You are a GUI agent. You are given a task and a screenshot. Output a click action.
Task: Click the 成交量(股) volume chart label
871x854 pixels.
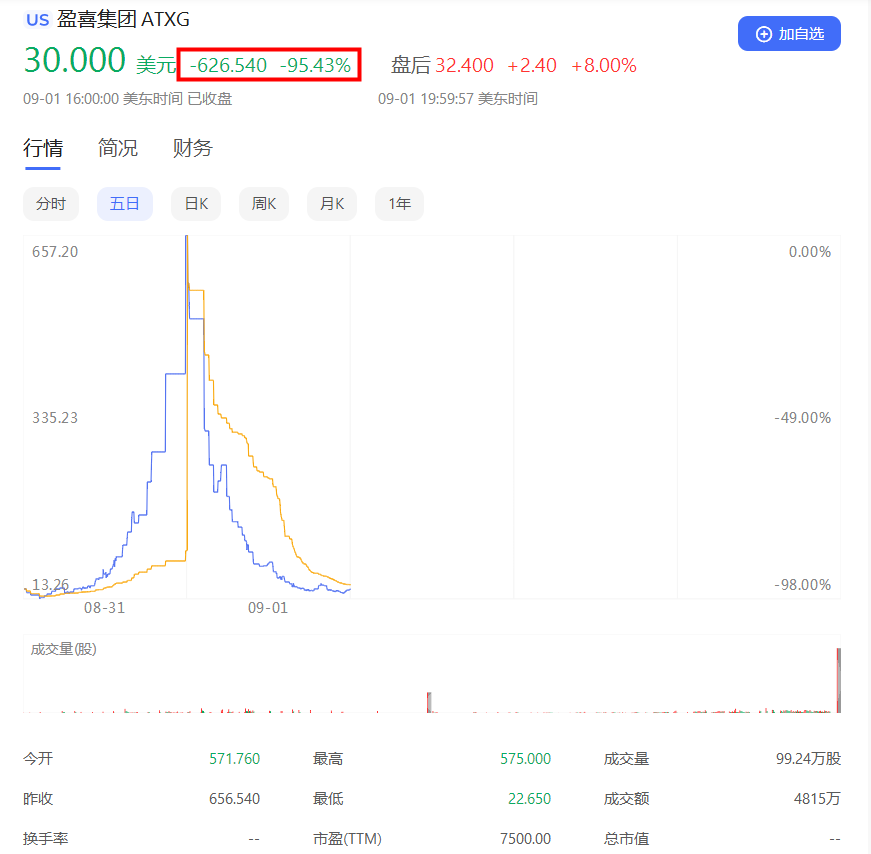tap(63, 649)
